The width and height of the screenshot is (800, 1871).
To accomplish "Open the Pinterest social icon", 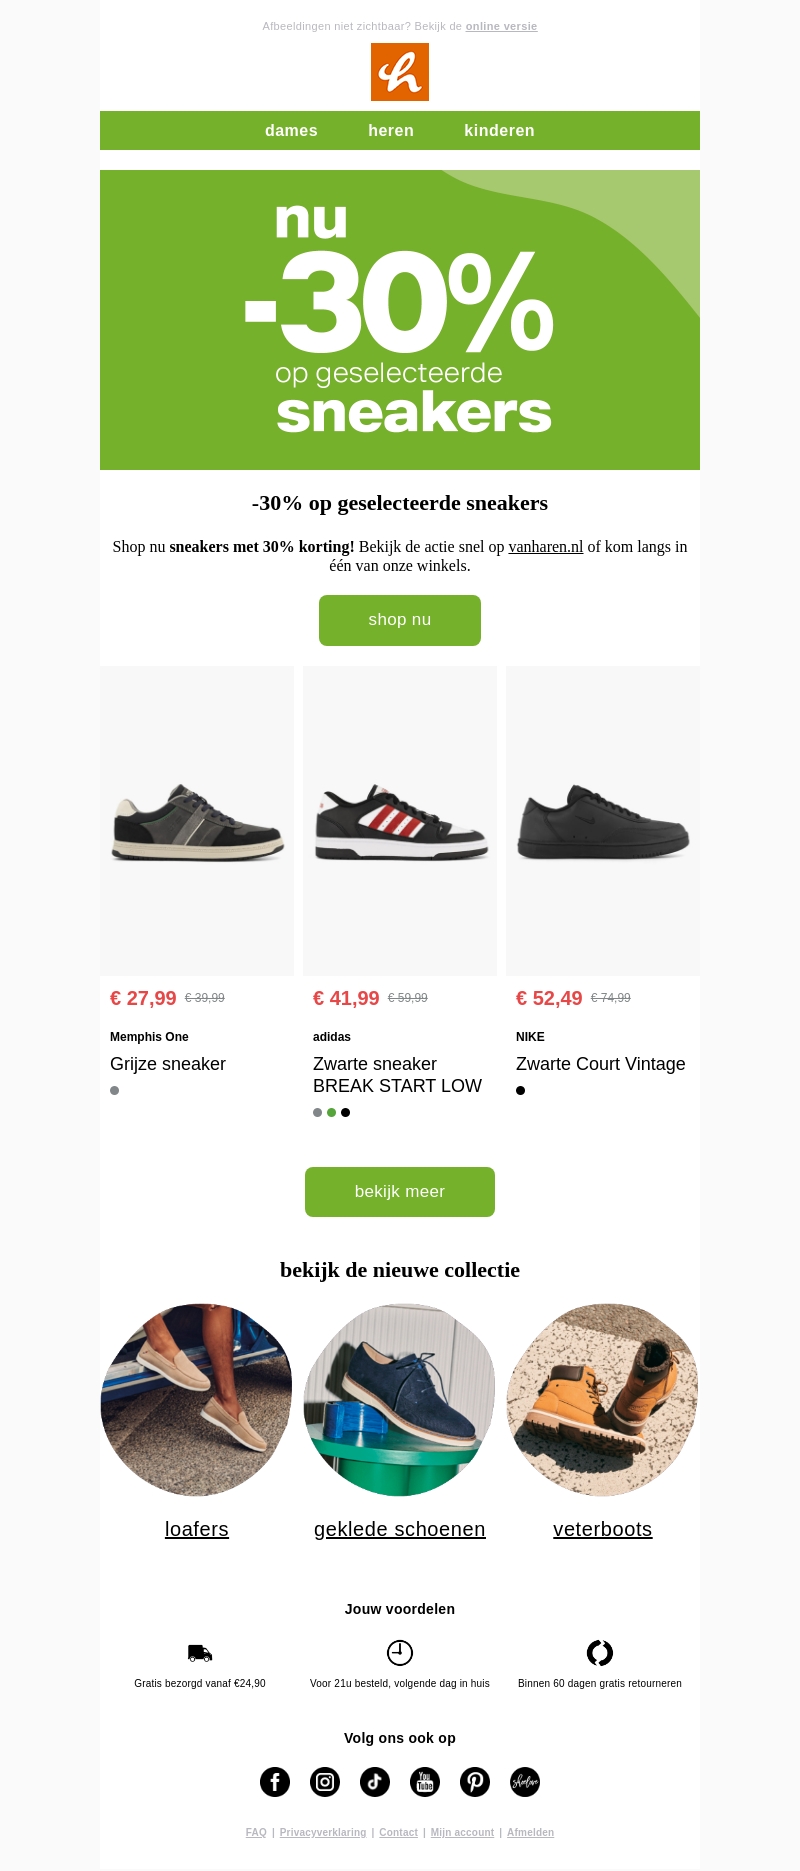I will point(475,1781).
